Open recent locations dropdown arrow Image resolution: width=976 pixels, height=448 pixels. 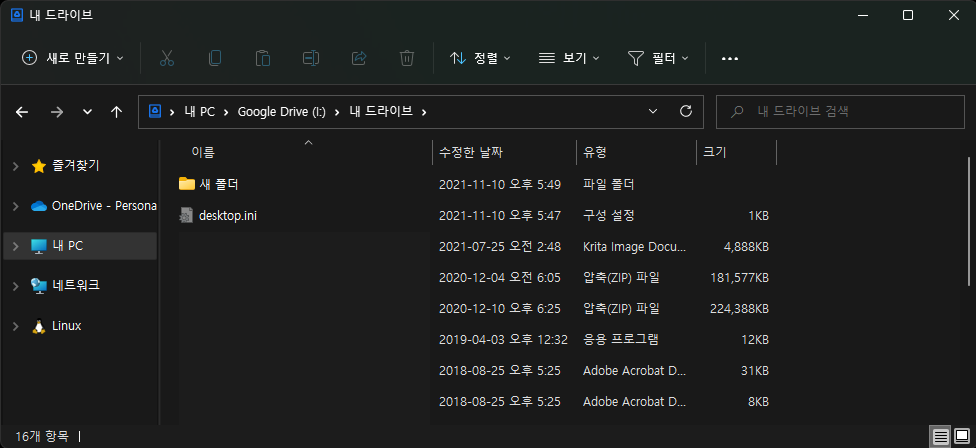87,112
